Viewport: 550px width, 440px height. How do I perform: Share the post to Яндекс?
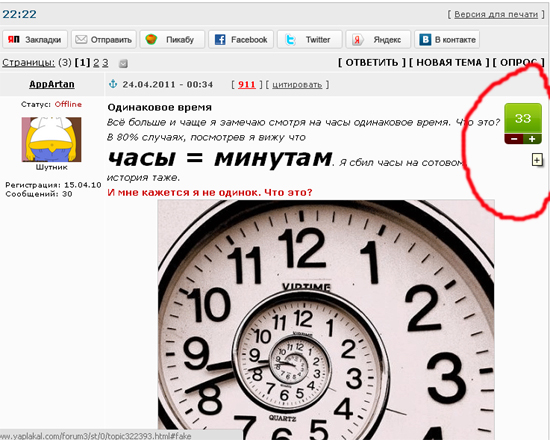378,39
